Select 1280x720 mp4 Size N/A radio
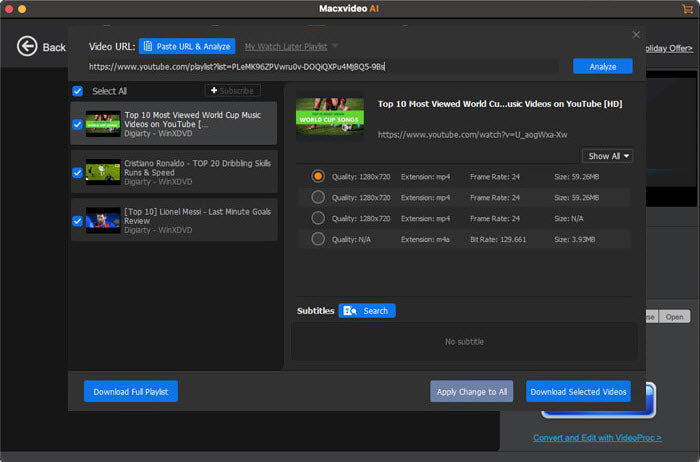 (318, 218)
